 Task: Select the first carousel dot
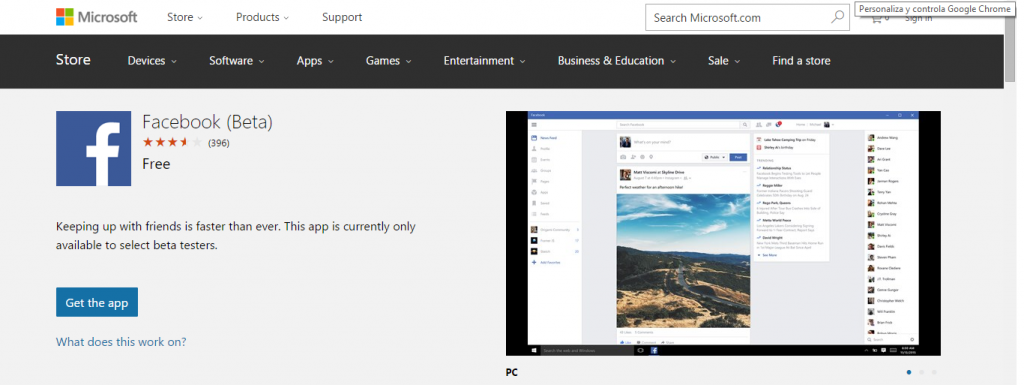tap(909, 373)
